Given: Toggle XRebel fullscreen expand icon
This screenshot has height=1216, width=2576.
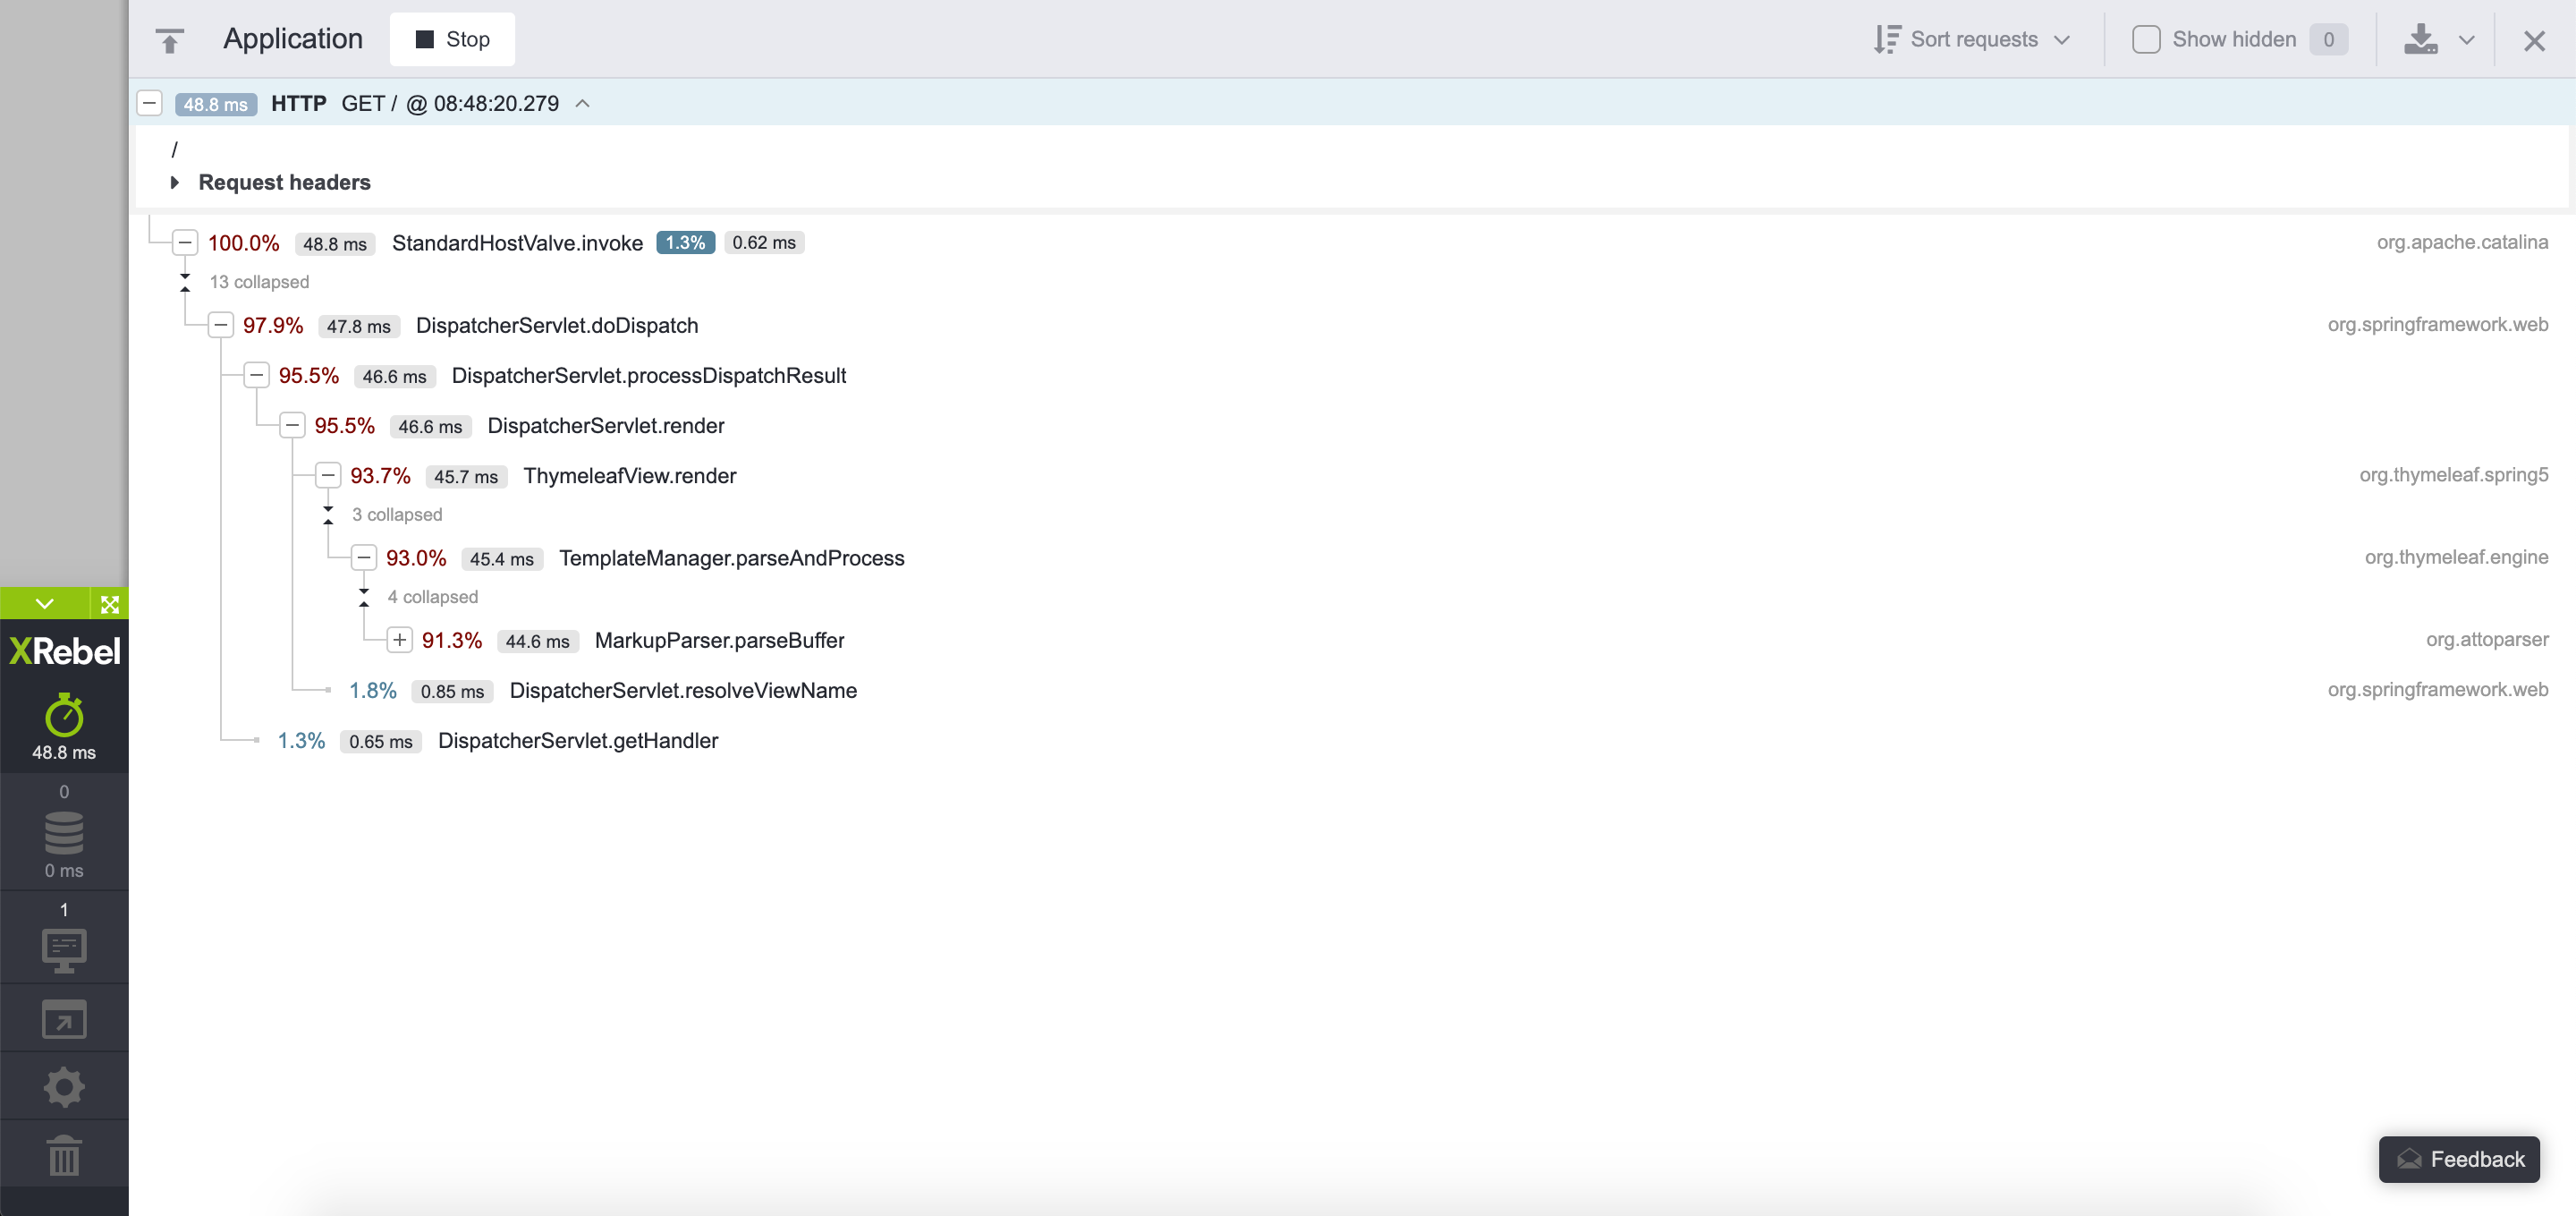Looking at the screenshot, I should 110,604.
